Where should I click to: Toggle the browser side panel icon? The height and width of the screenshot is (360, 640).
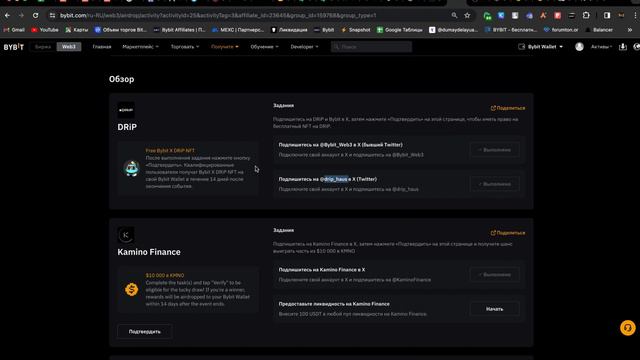607,16
